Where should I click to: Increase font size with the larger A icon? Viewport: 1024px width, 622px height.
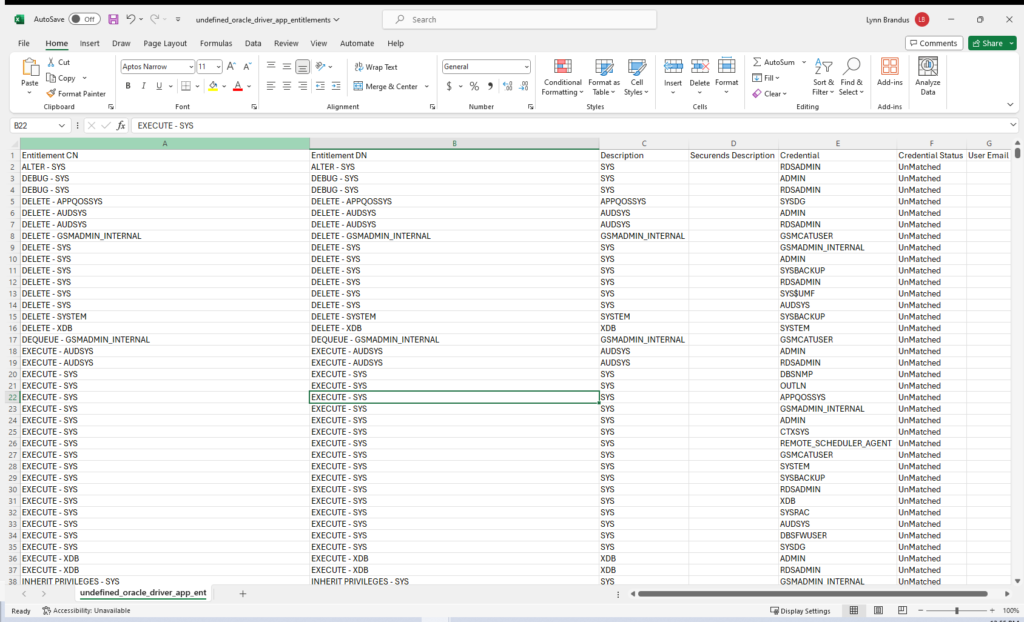[231, 67]
